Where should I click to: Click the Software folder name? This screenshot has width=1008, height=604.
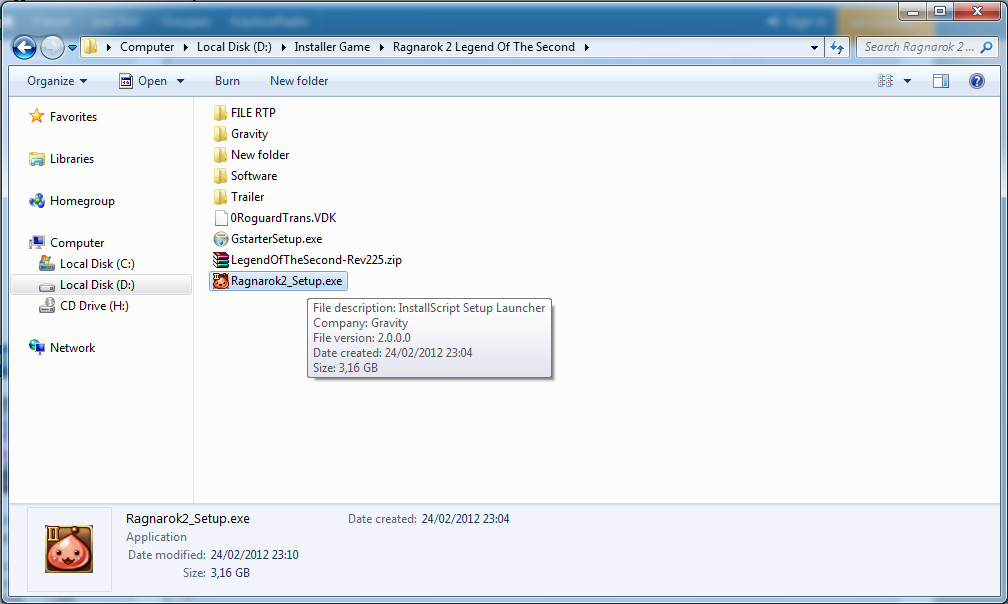(254, 176)
